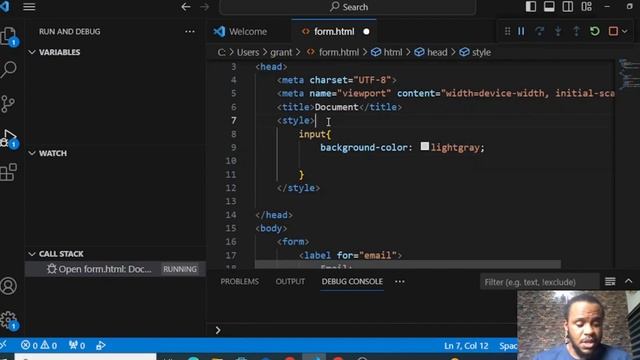Open the lightgray color swatch picker
Screen dimensions: 640x360
424,146
